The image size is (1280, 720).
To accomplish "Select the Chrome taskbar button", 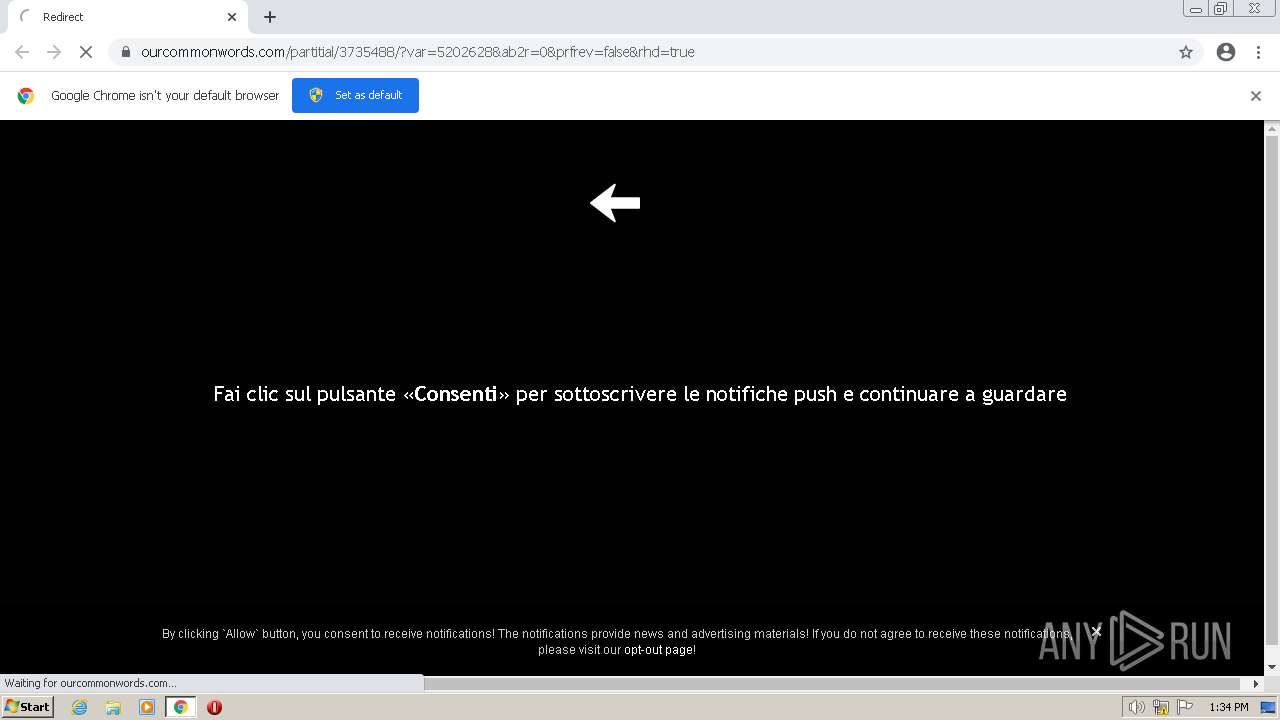I will click(180, 707).
